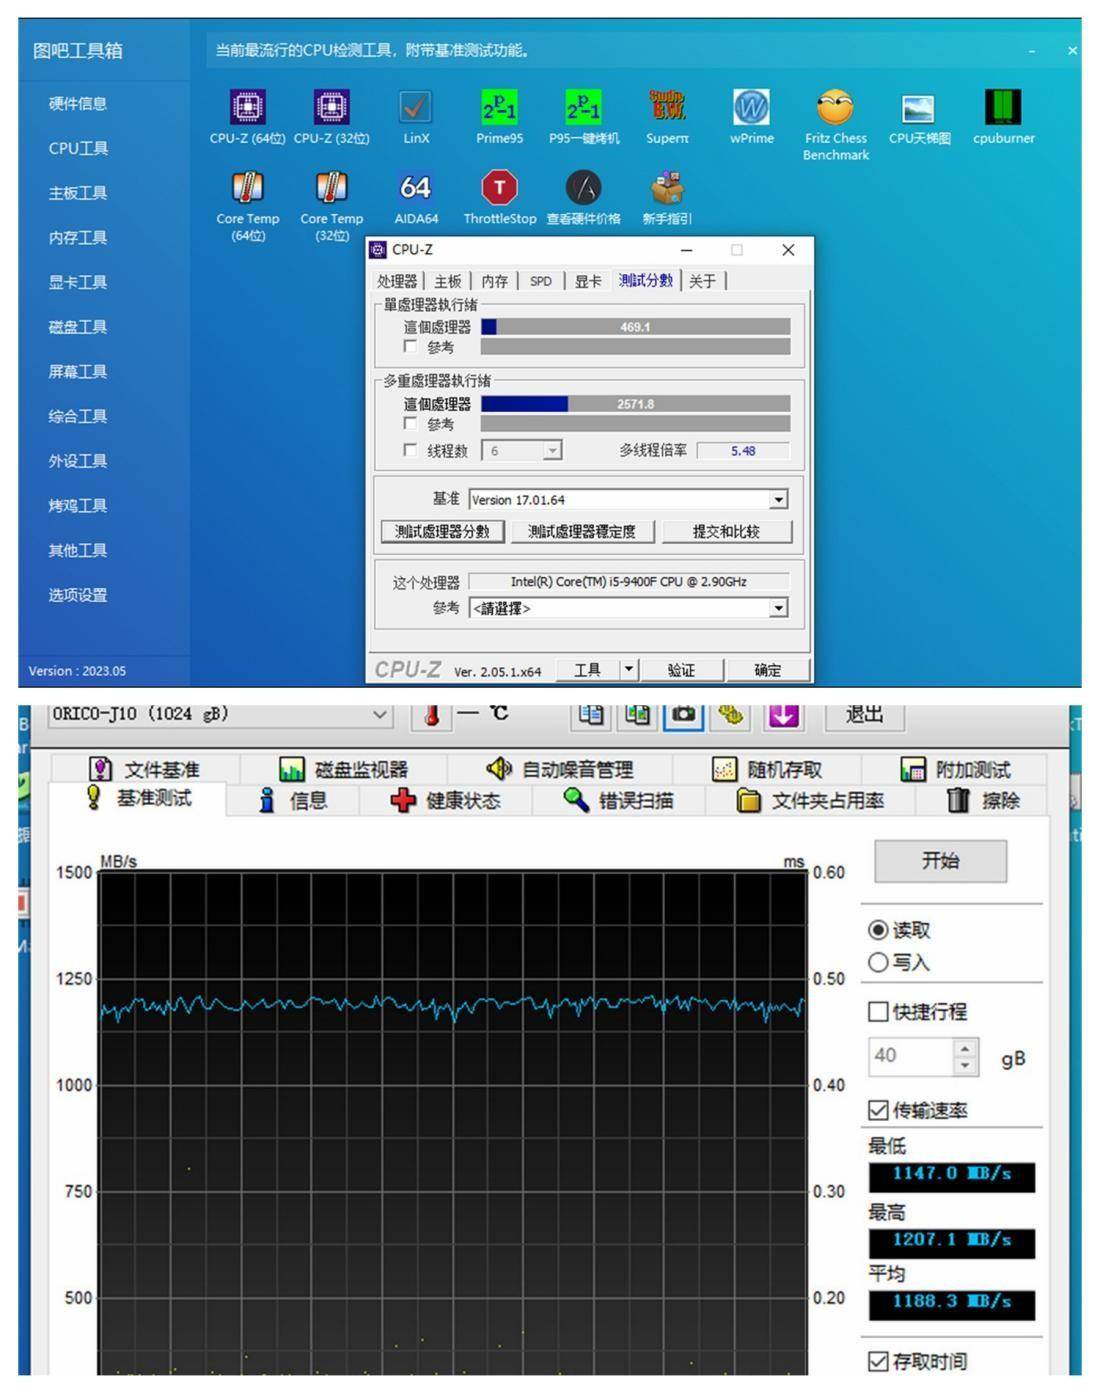Click the 测試處理器穩定度 button
This screenshot has width=1100, height=1393.
pyautogui.click(x=581, y=532)
